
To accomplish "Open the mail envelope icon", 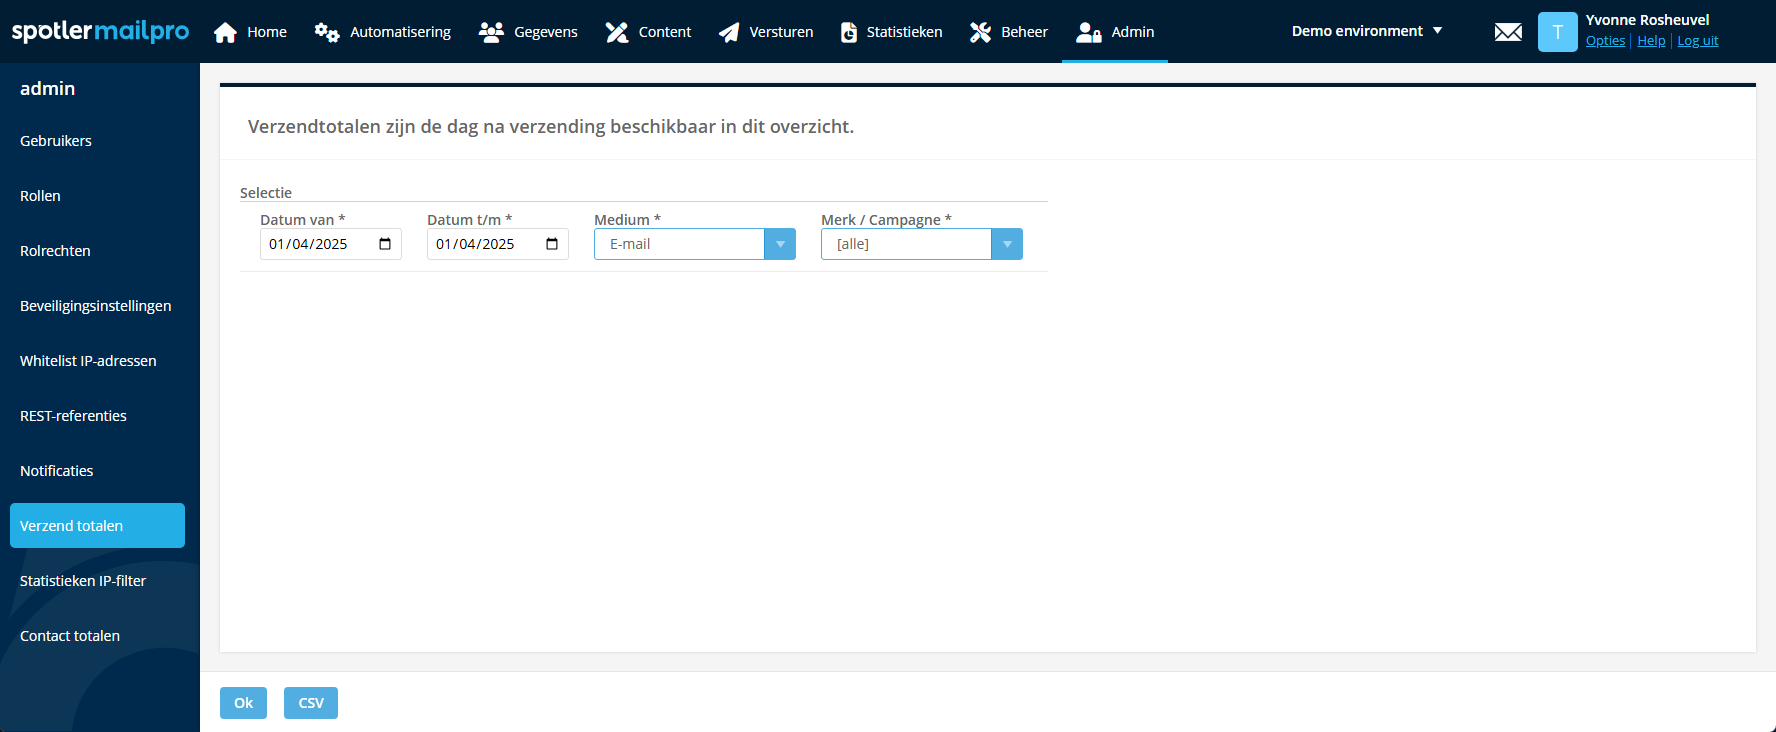I will tap(1508, 32).
